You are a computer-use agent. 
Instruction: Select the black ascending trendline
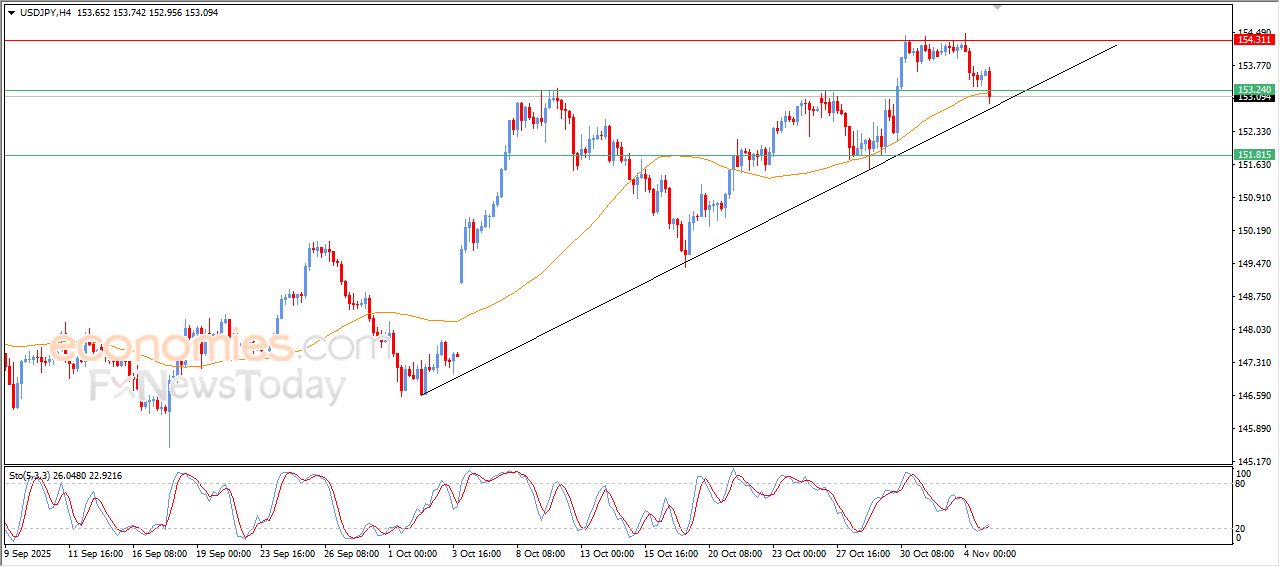(x=770, y=219)
